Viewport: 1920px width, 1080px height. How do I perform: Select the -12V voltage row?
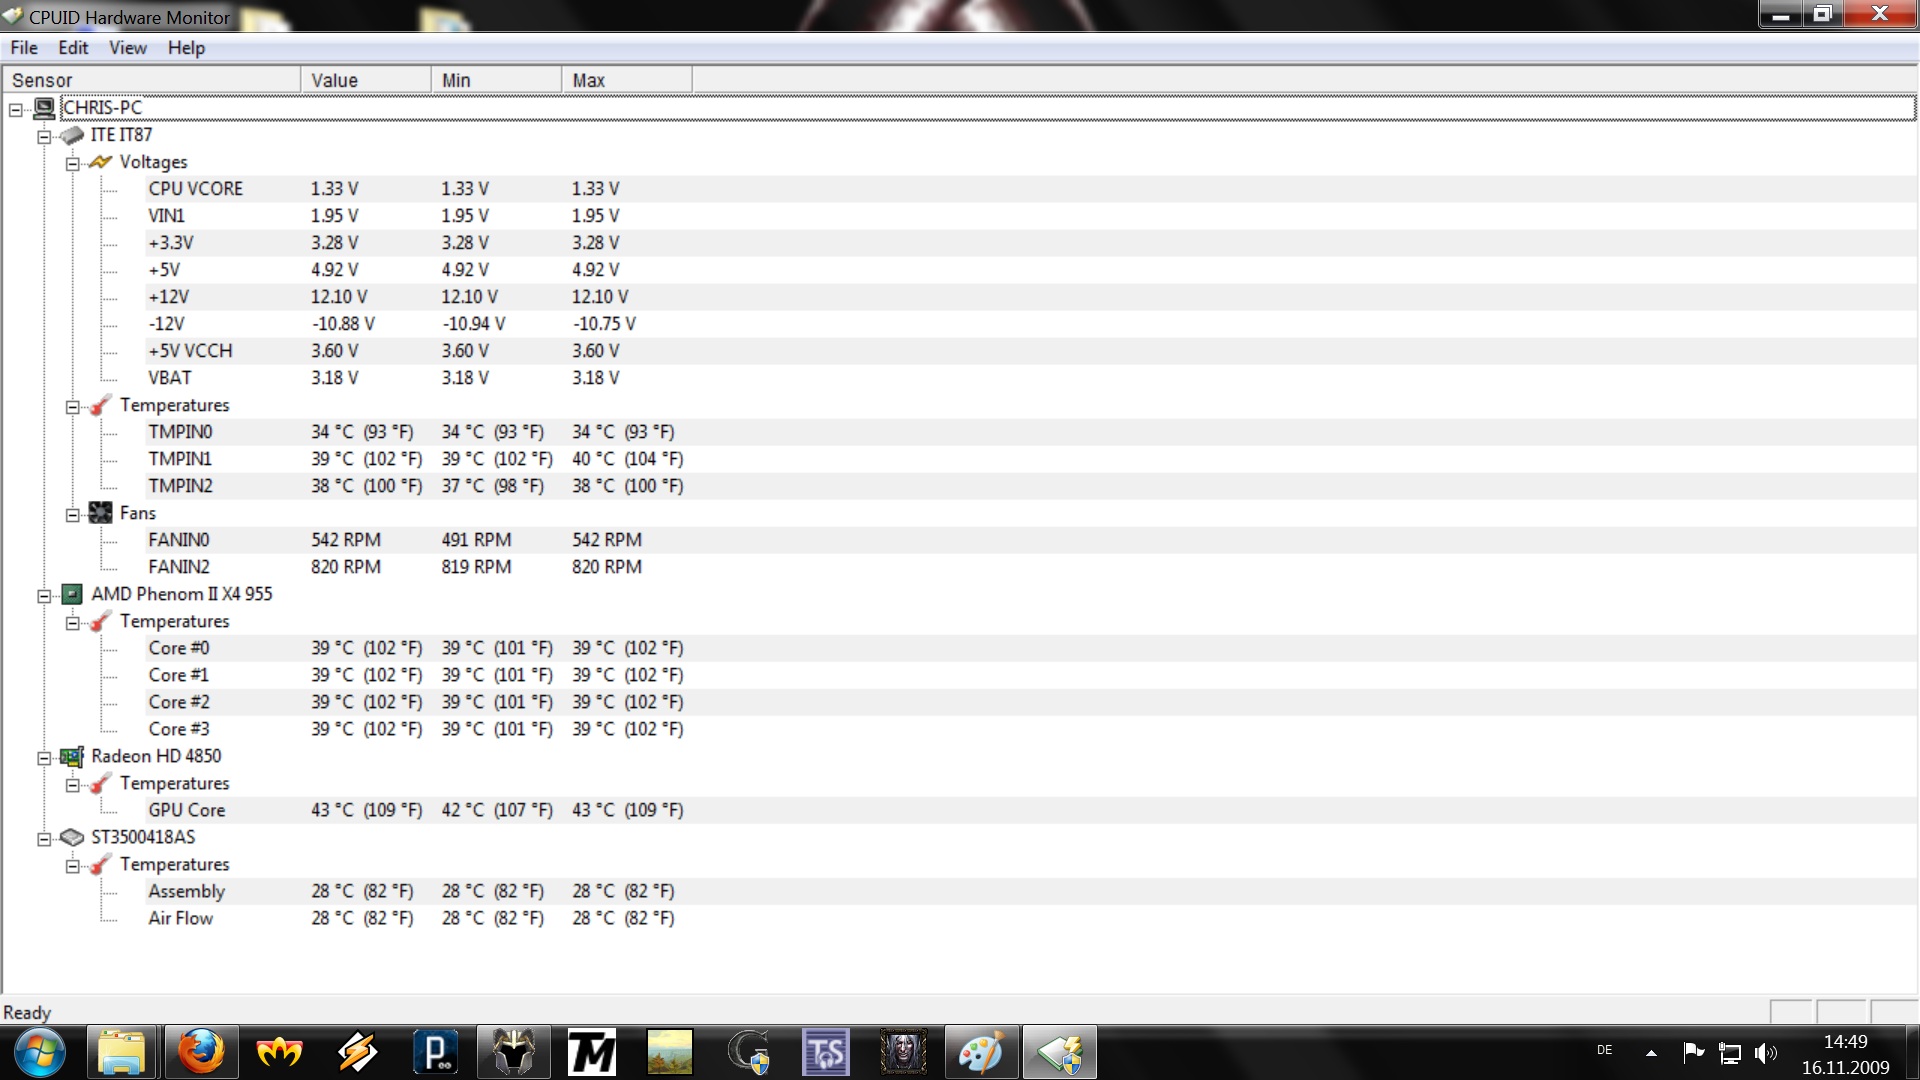tap(1030, 324)
